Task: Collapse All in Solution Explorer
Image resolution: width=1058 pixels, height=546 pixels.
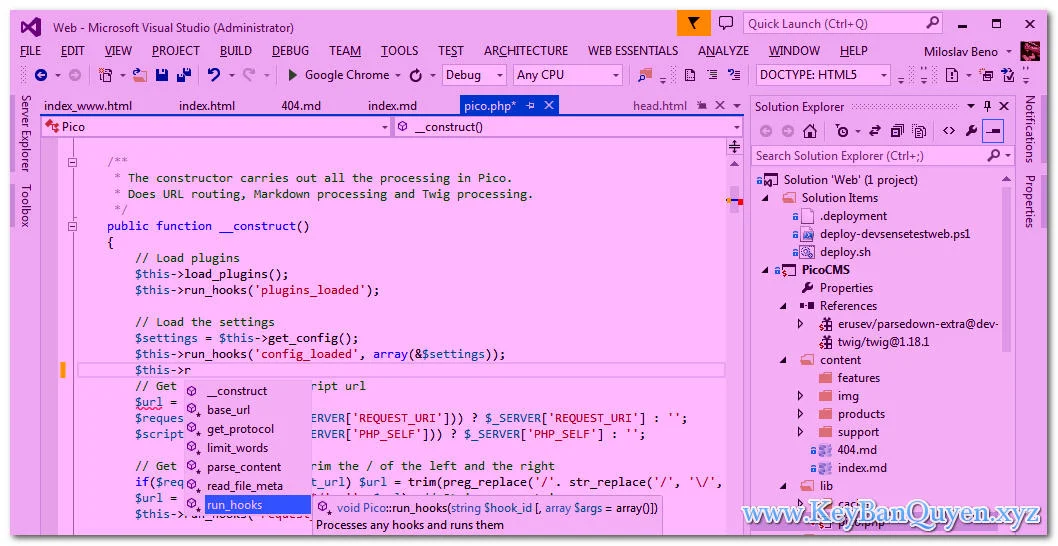Action: point(897,131)
